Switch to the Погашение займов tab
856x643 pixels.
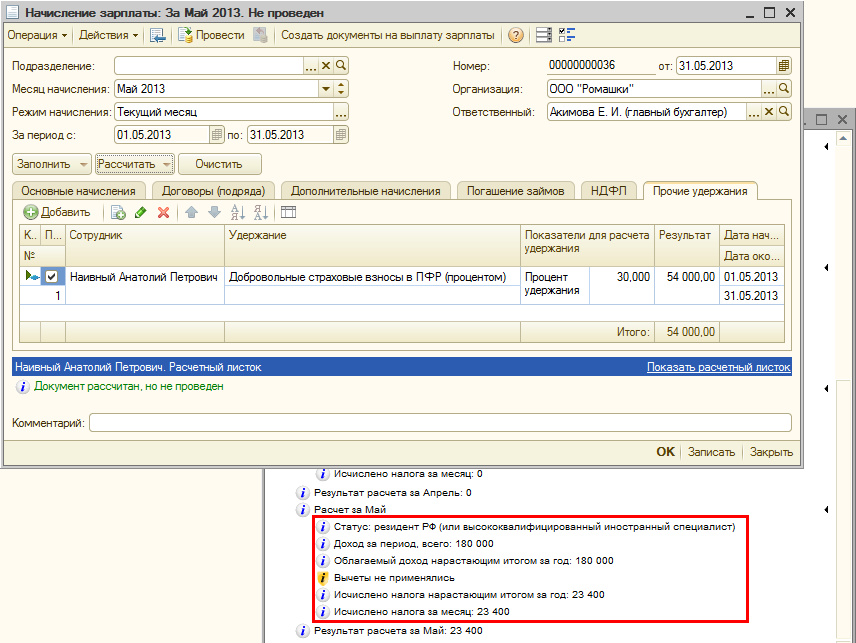coord(515,191)
